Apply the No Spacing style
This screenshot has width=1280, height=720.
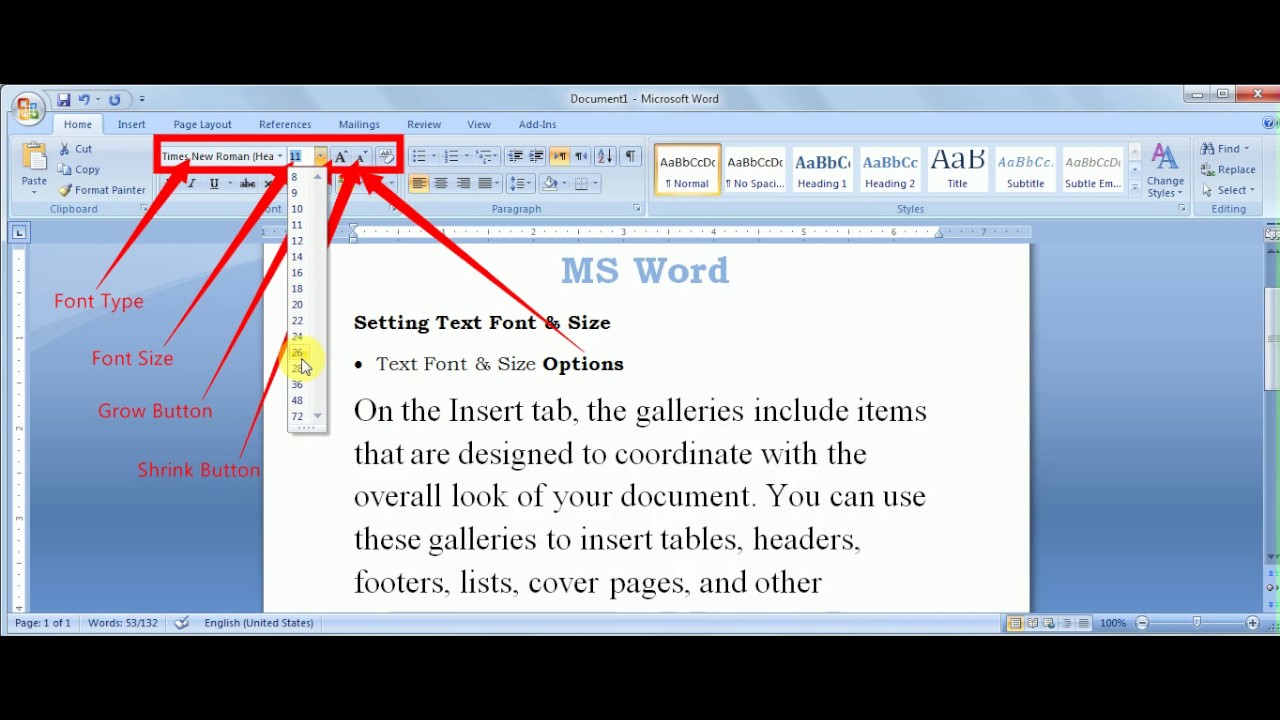[x=755, y=169]
